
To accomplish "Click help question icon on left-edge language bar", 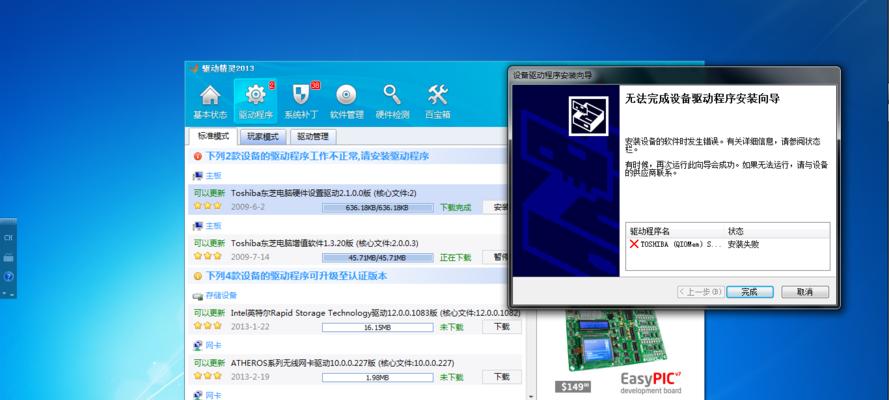I will click(x=9, y=276).
